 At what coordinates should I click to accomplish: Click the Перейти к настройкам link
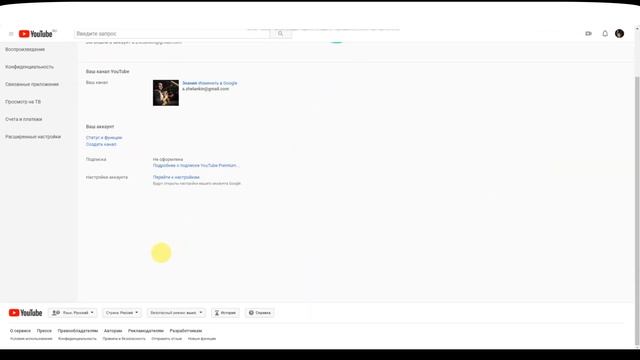point(176,178)
